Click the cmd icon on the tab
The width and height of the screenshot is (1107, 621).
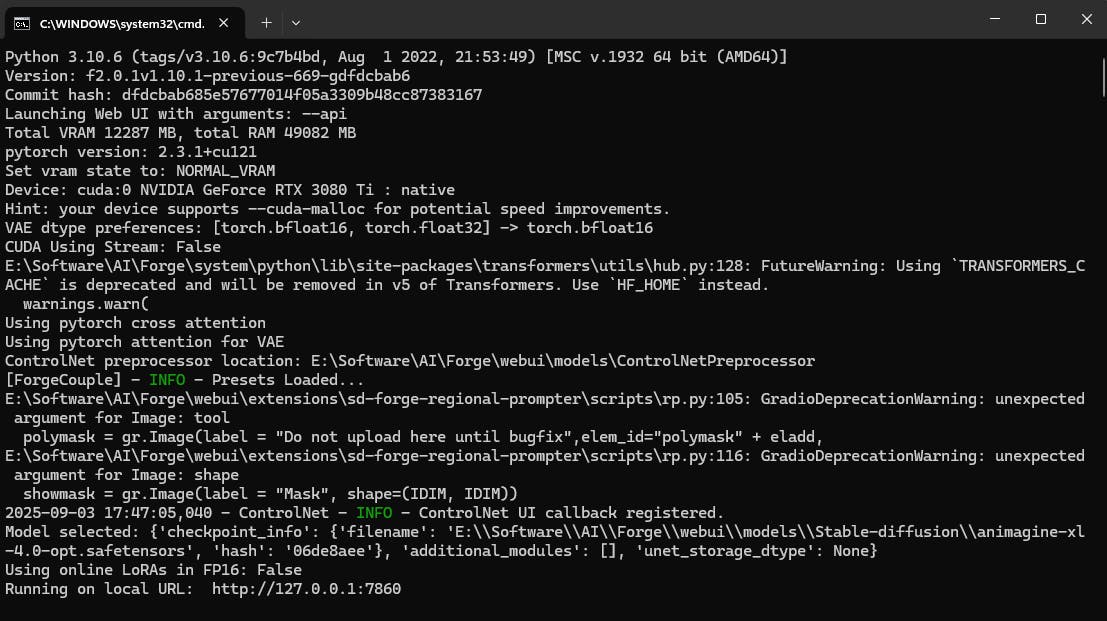(20, 21)
